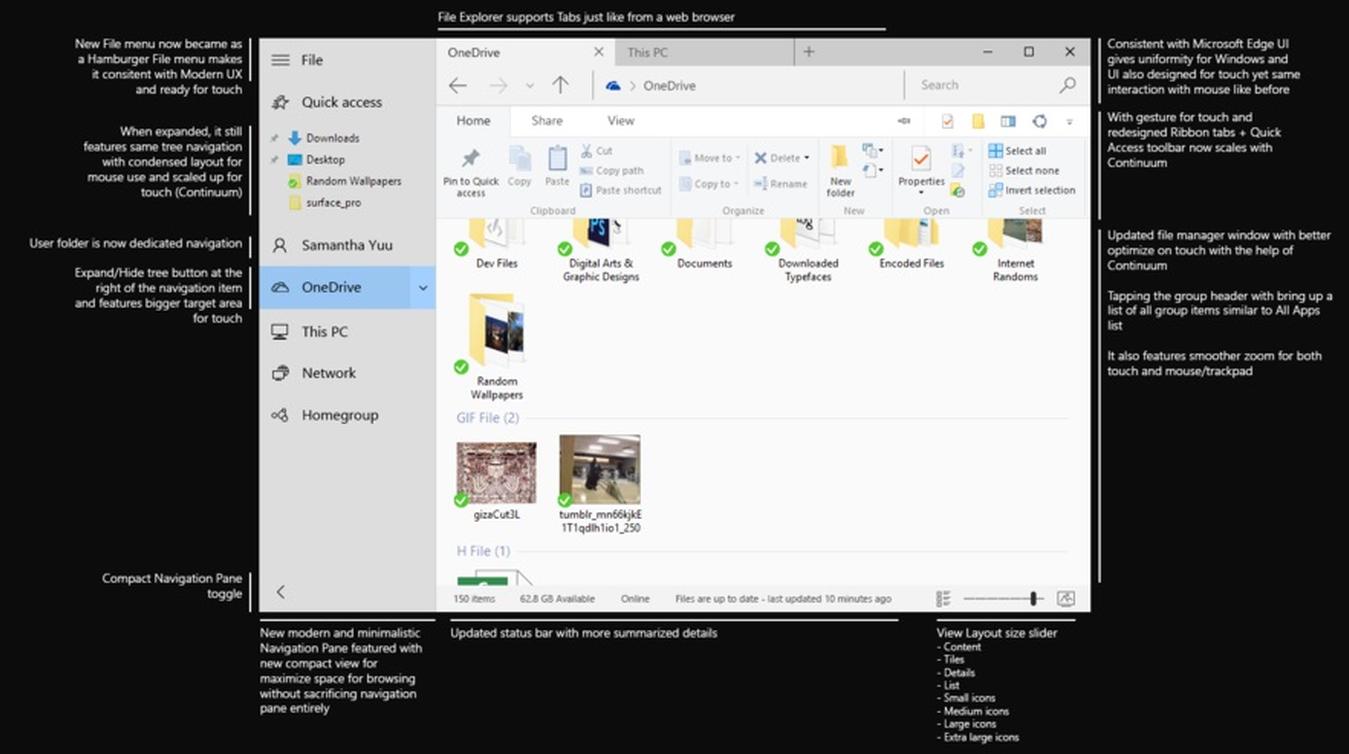This screenshot has height=754, width=1349.
Task: Click Invert selection in the ribbon
Action: coord(1032,190)
